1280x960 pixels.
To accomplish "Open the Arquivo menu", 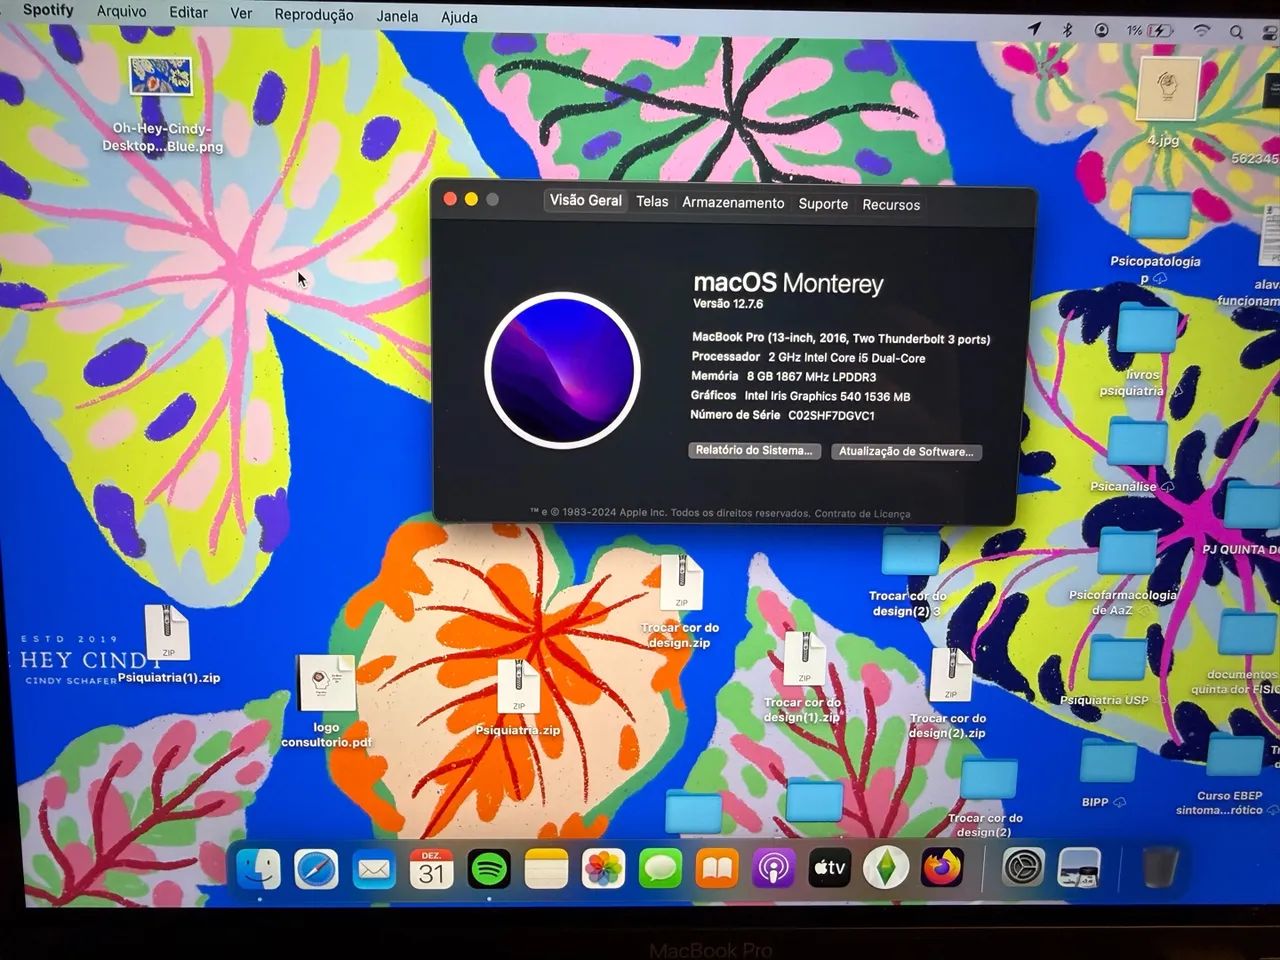I will pos(121,12).
